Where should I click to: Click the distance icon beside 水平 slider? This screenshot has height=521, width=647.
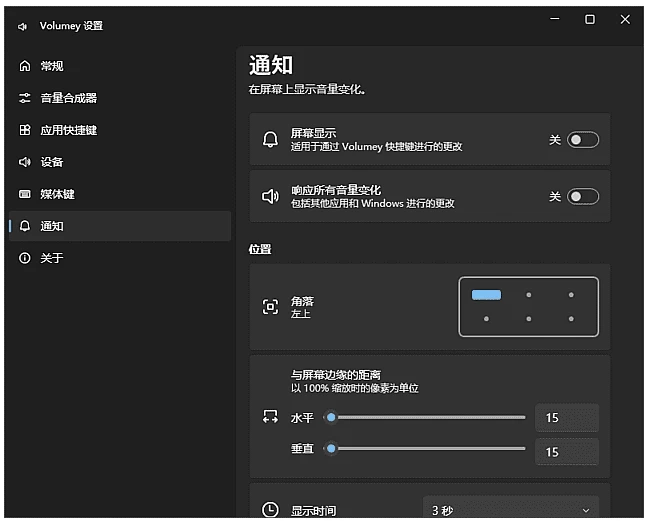(270, 417)
